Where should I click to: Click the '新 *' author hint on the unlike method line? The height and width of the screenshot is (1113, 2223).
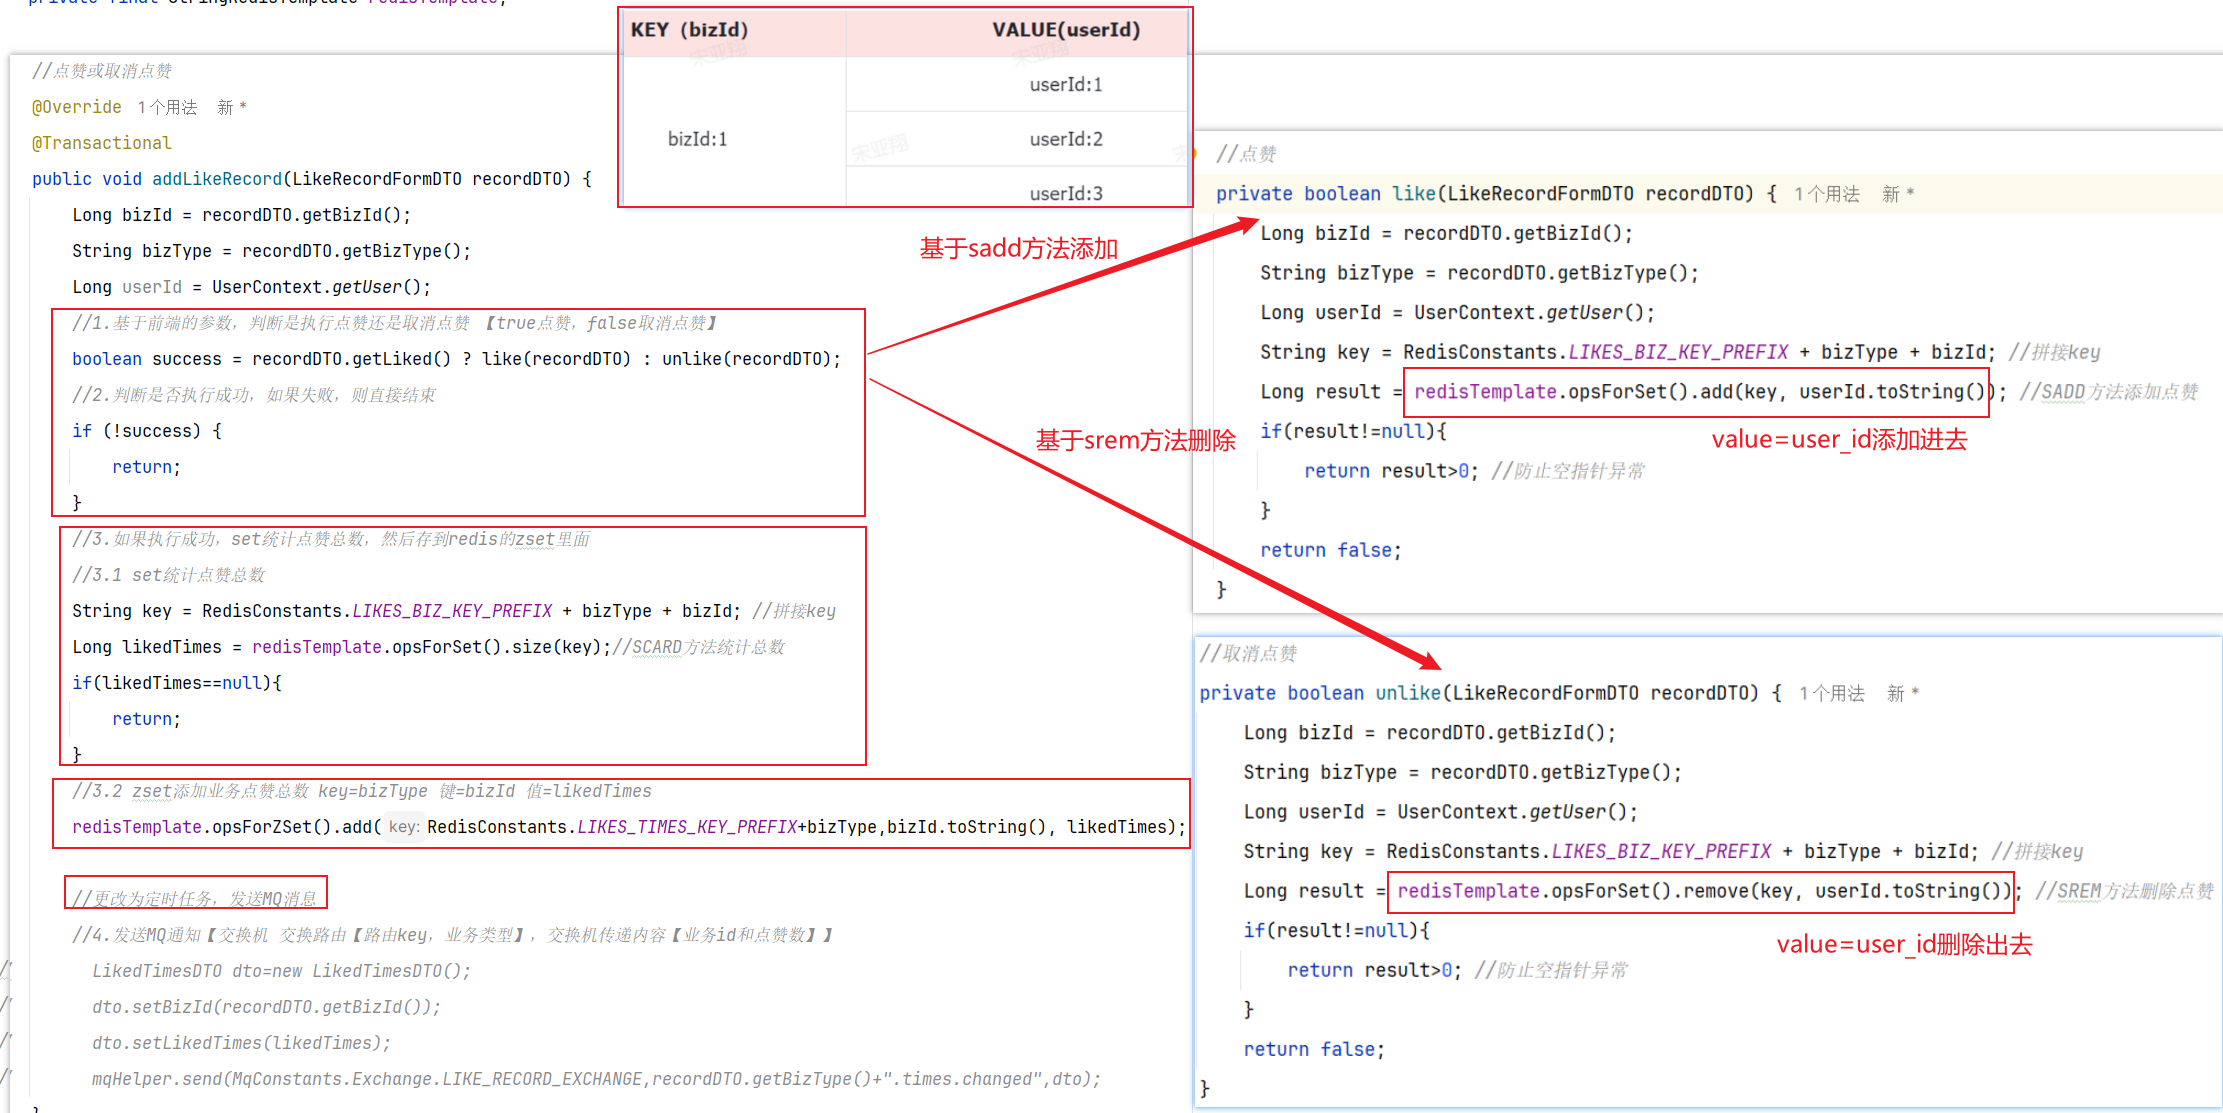1902,693
